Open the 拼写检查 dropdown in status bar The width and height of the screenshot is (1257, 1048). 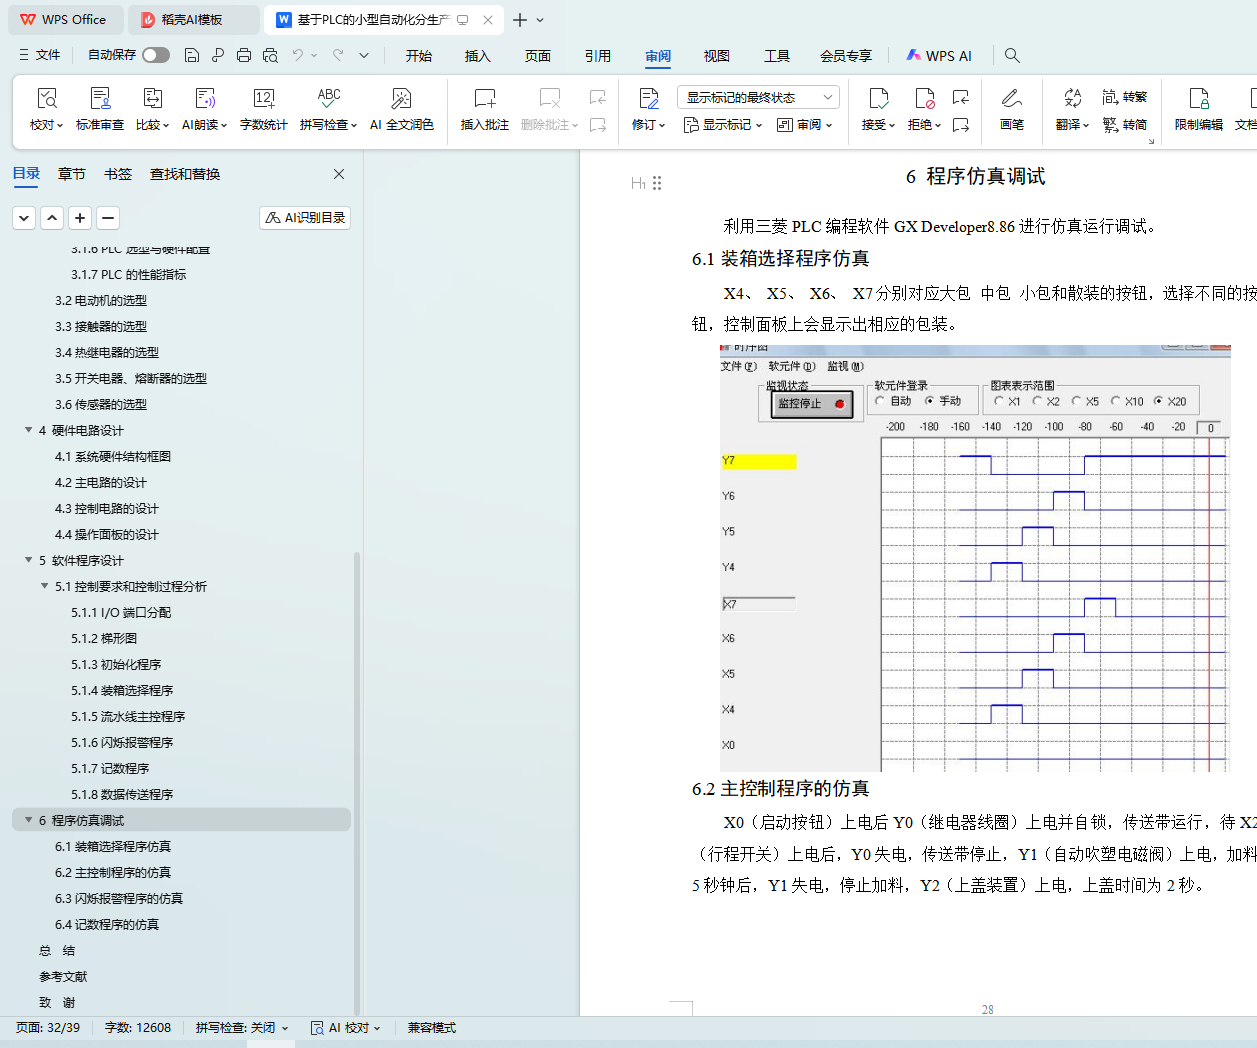pyautogui.click(x=242, y=1028)
